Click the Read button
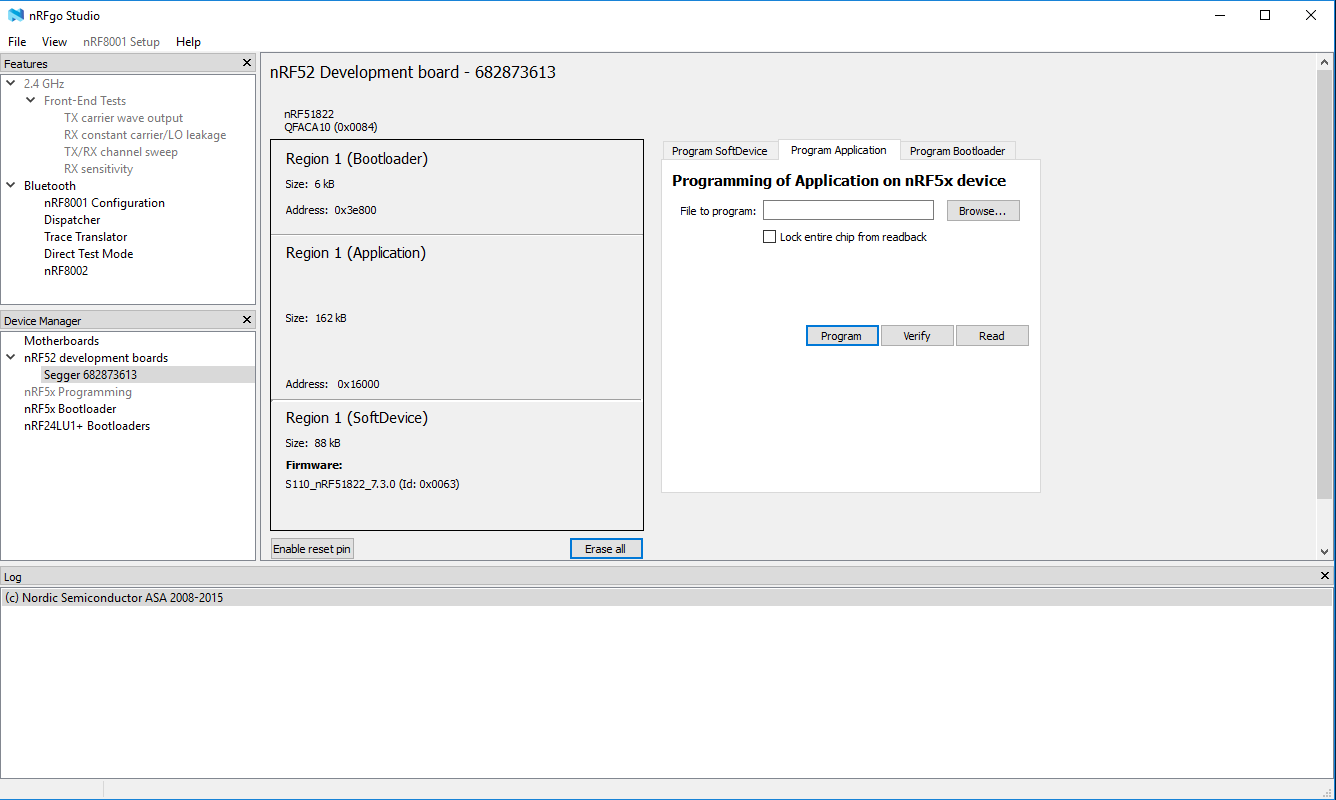 click(992, 336)
